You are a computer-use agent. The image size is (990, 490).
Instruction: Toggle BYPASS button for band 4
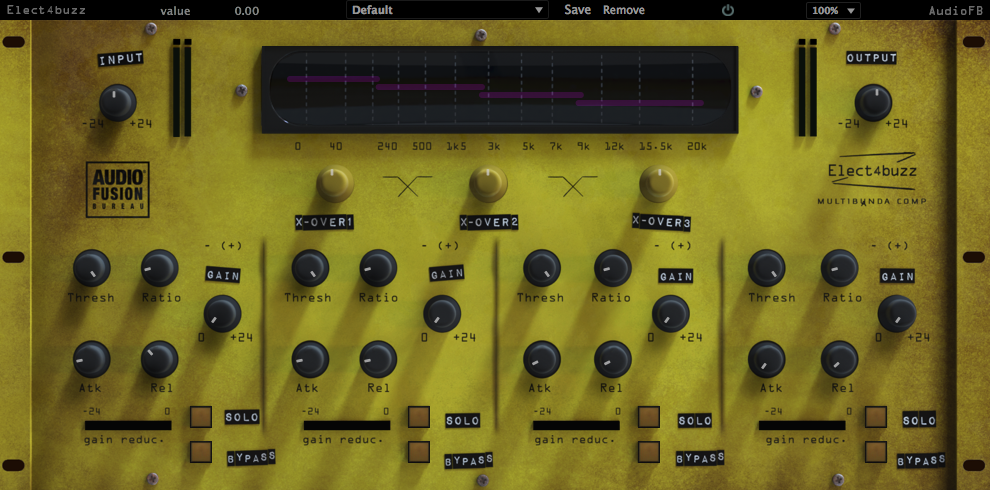point(876,451)
